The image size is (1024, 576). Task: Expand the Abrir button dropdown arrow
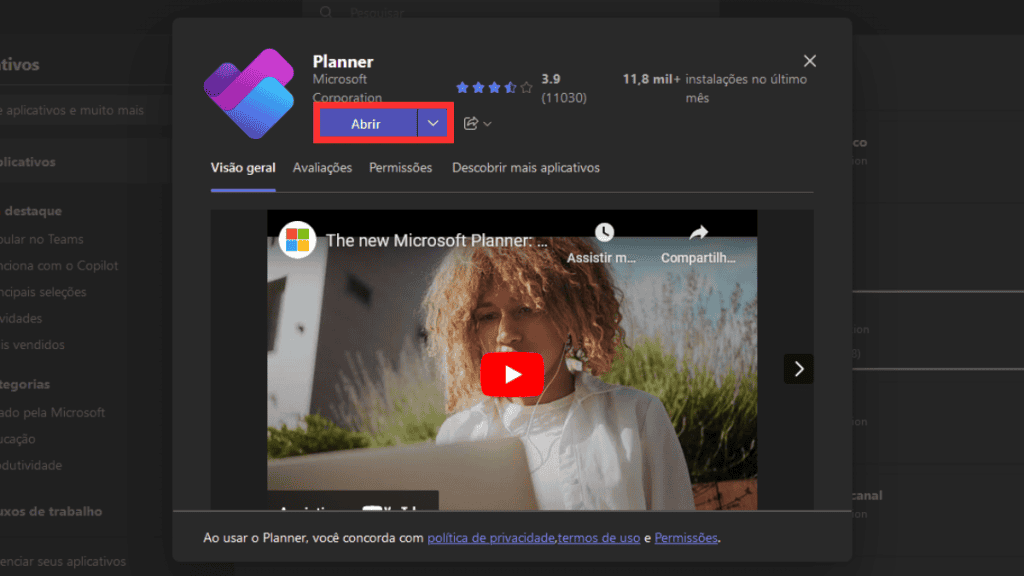pyautogui.click(x=431, y=122)
